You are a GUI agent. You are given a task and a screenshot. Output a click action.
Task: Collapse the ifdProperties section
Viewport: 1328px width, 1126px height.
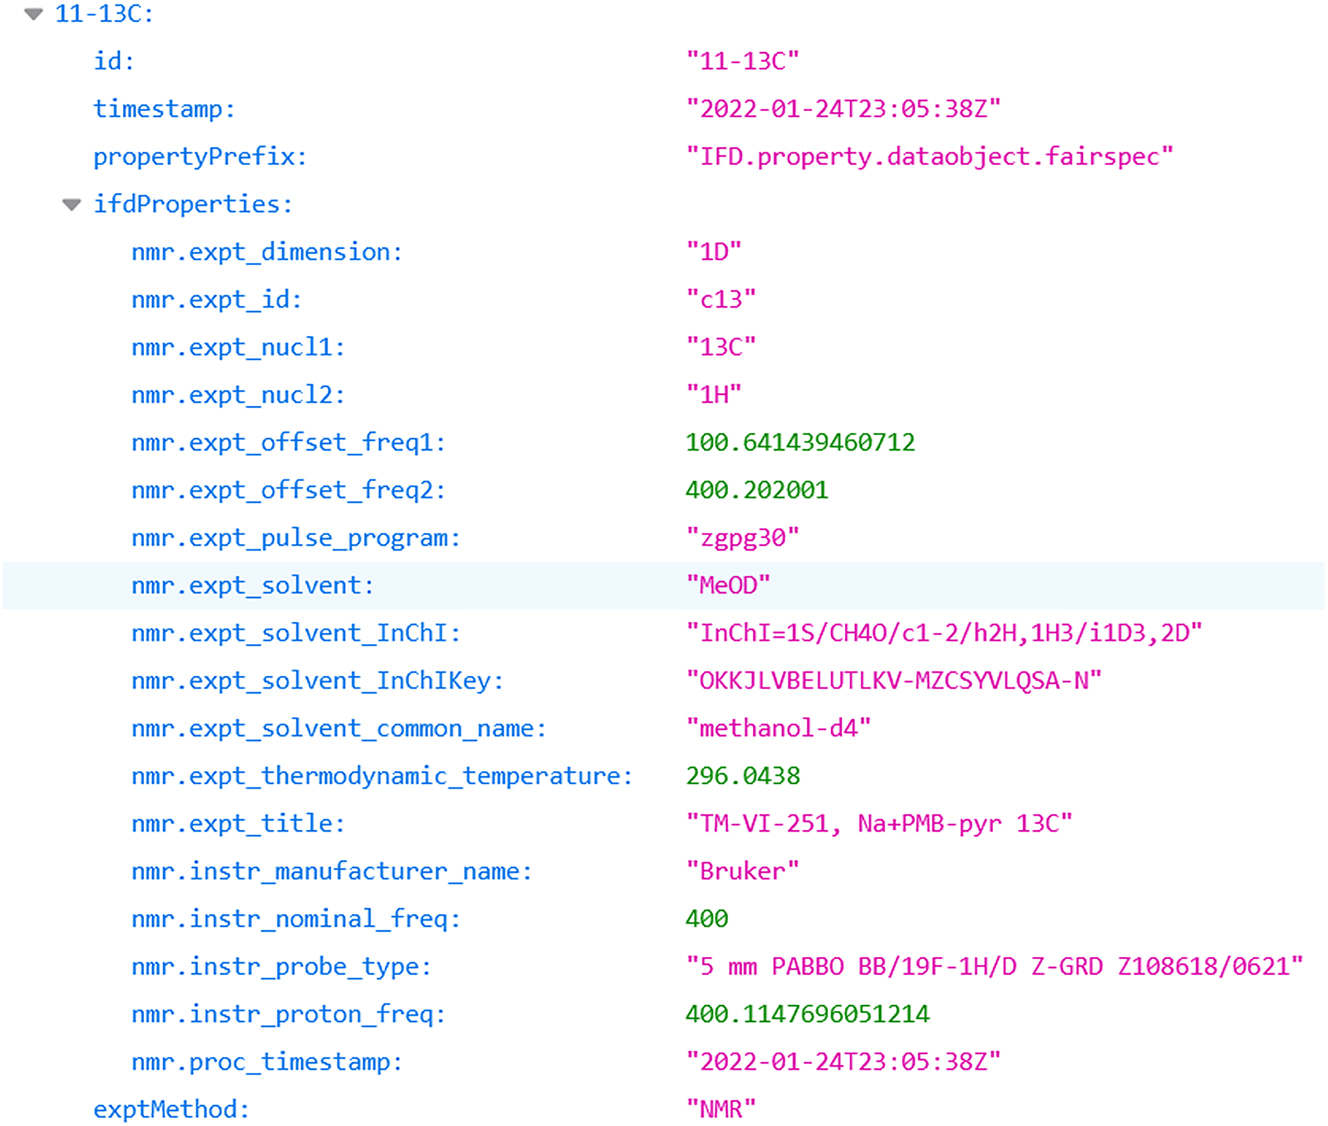(71, 203)
